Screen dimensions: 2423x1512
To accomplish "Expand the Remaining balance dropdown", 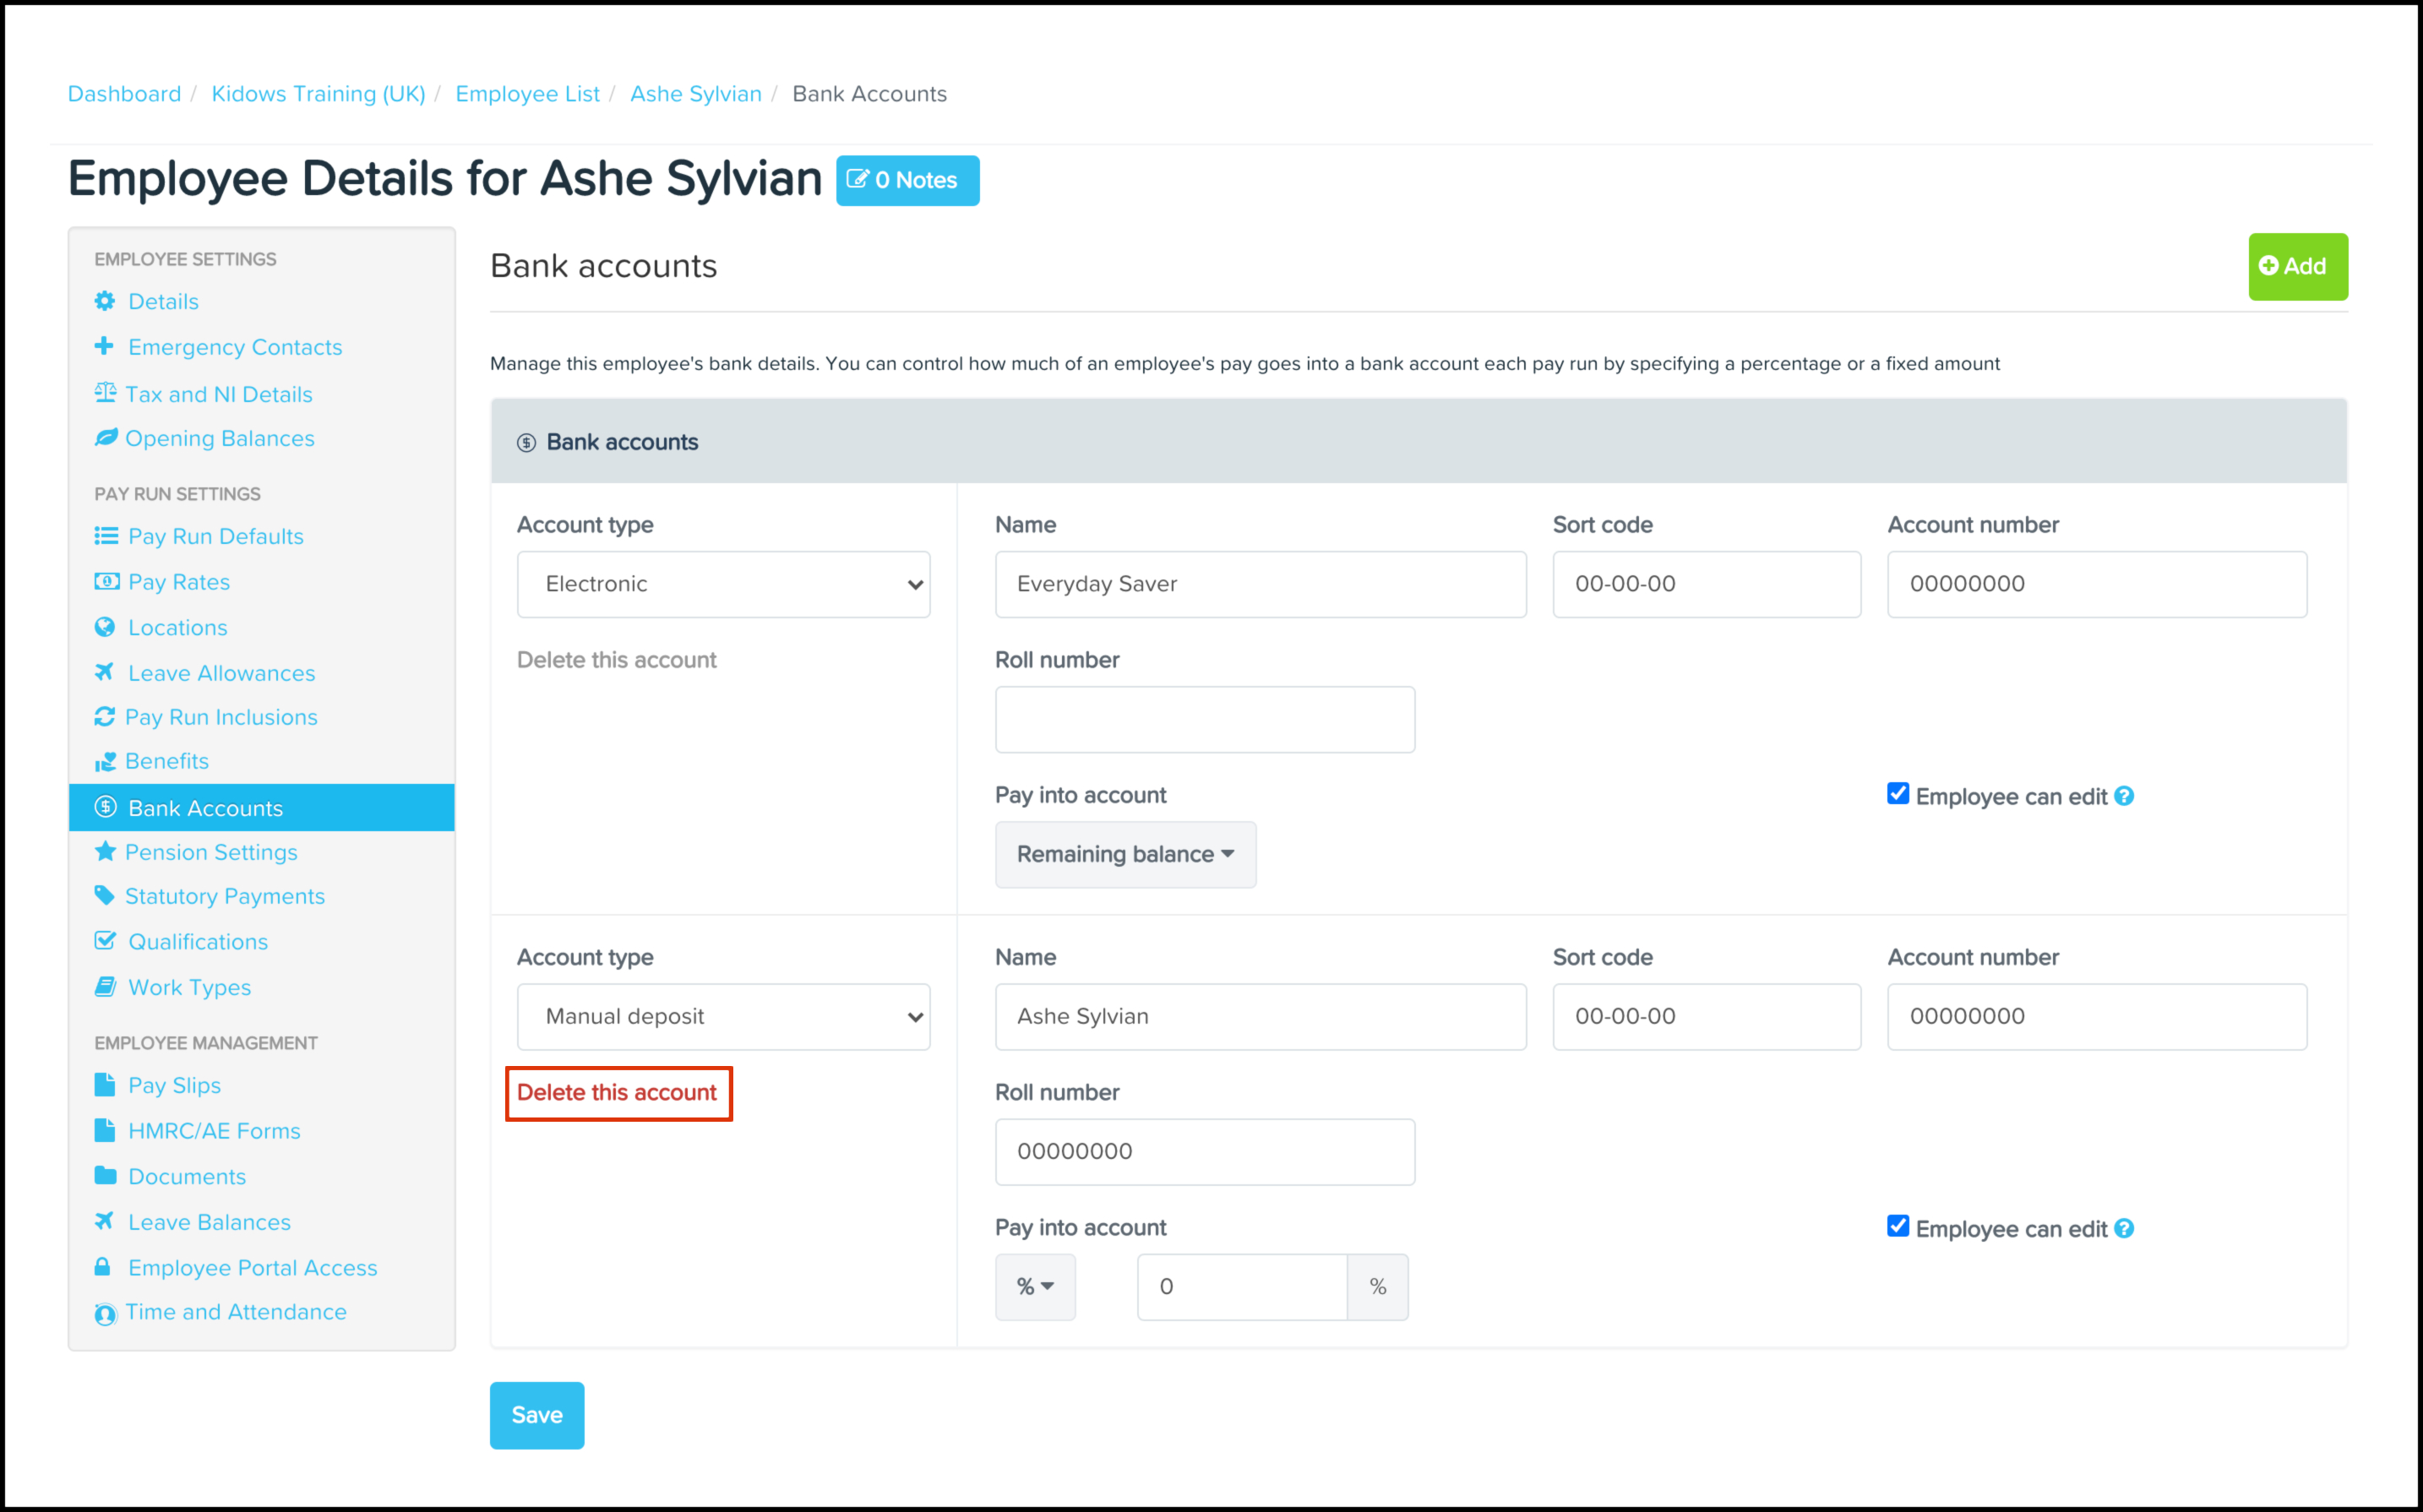I will [x=1125, y=855].
